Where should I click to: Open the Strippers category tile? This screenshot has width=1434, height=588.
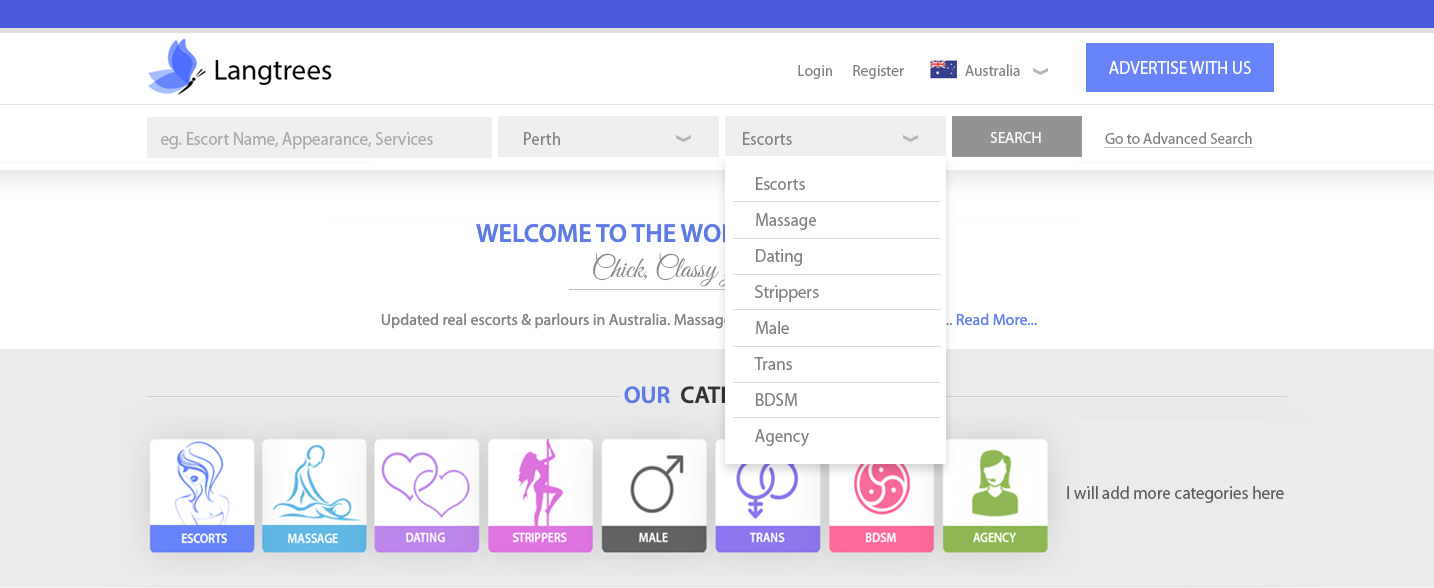click(540, 495)
